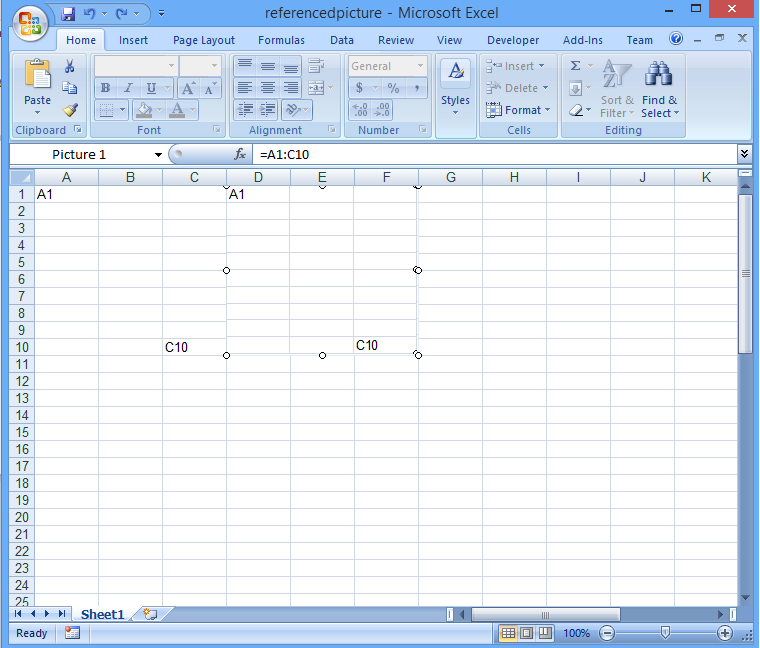Open the Microsoft Excel Help icon
The width and height of the screenshot is (760, 648).
click(676, 39)
